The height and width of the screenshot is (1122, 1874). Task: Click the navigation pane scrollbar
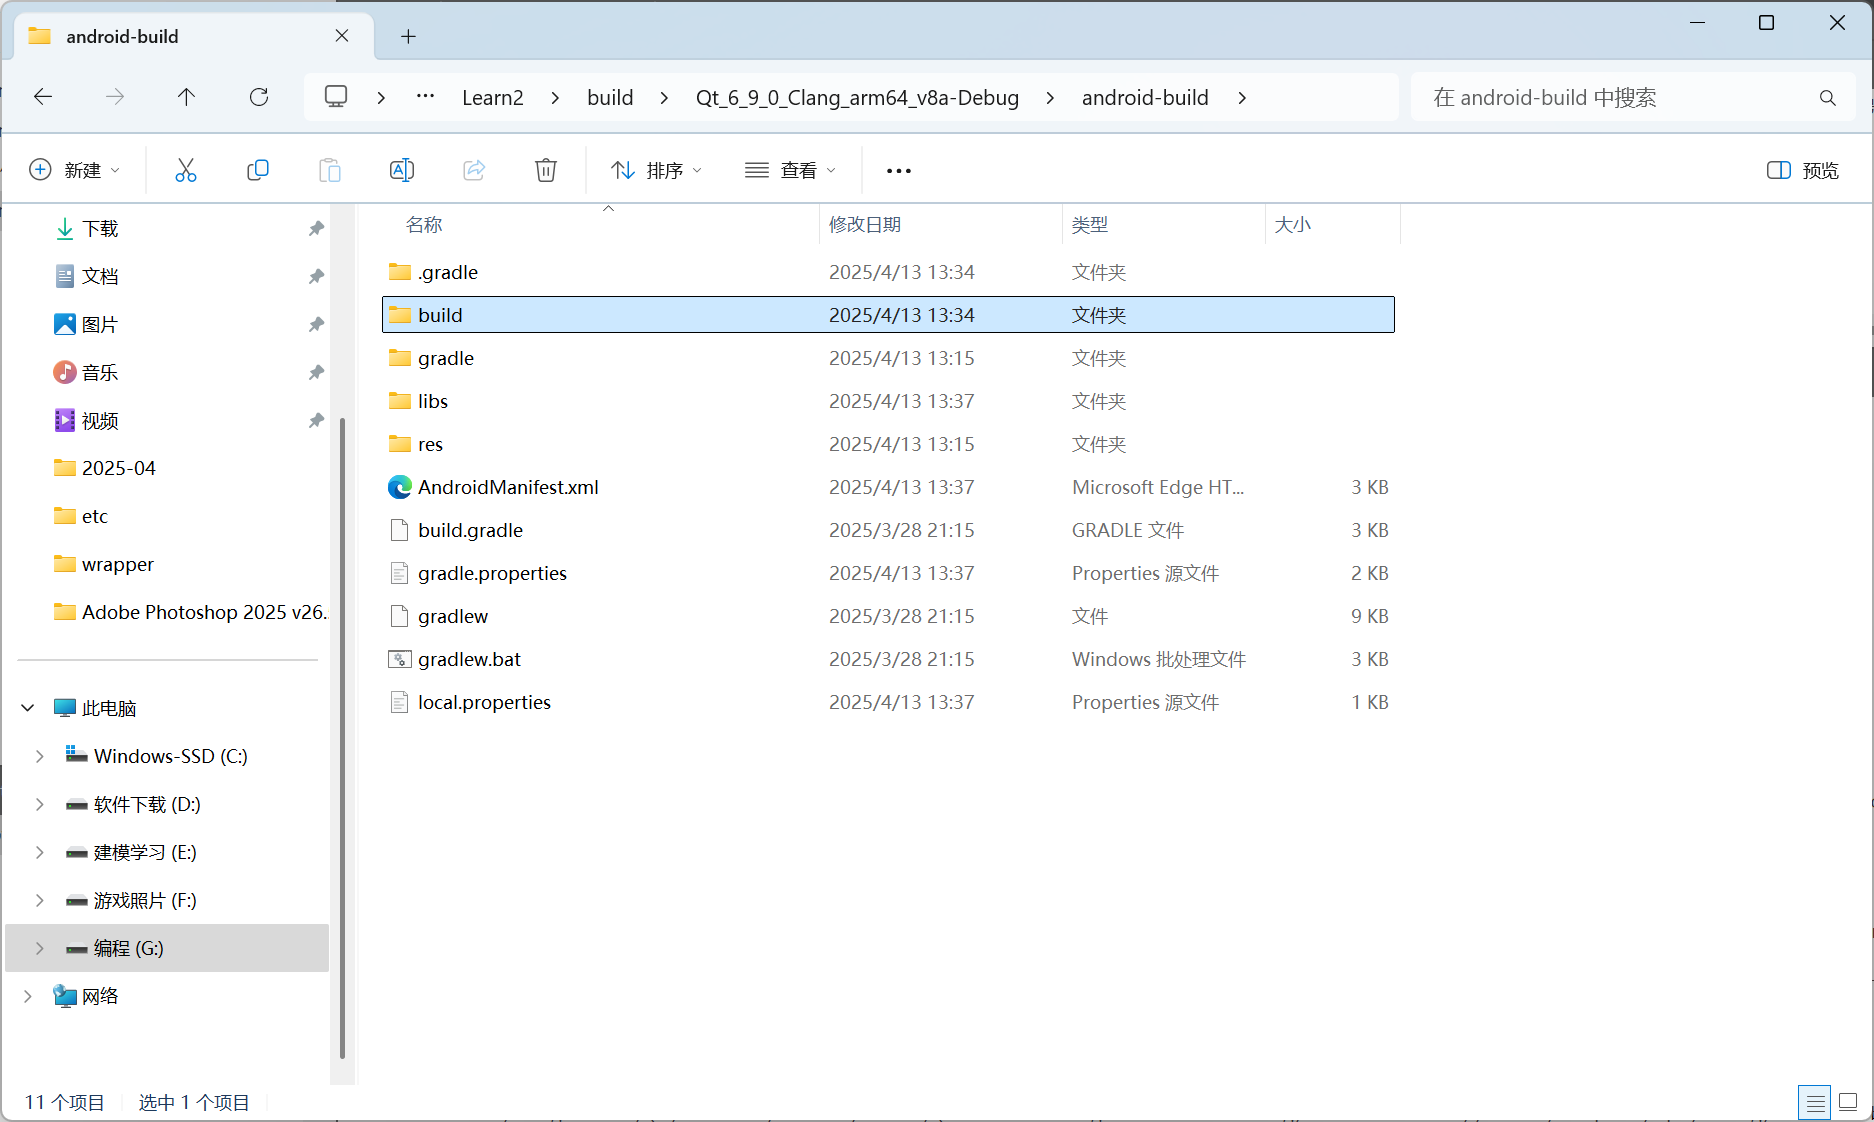coord(343,736)
